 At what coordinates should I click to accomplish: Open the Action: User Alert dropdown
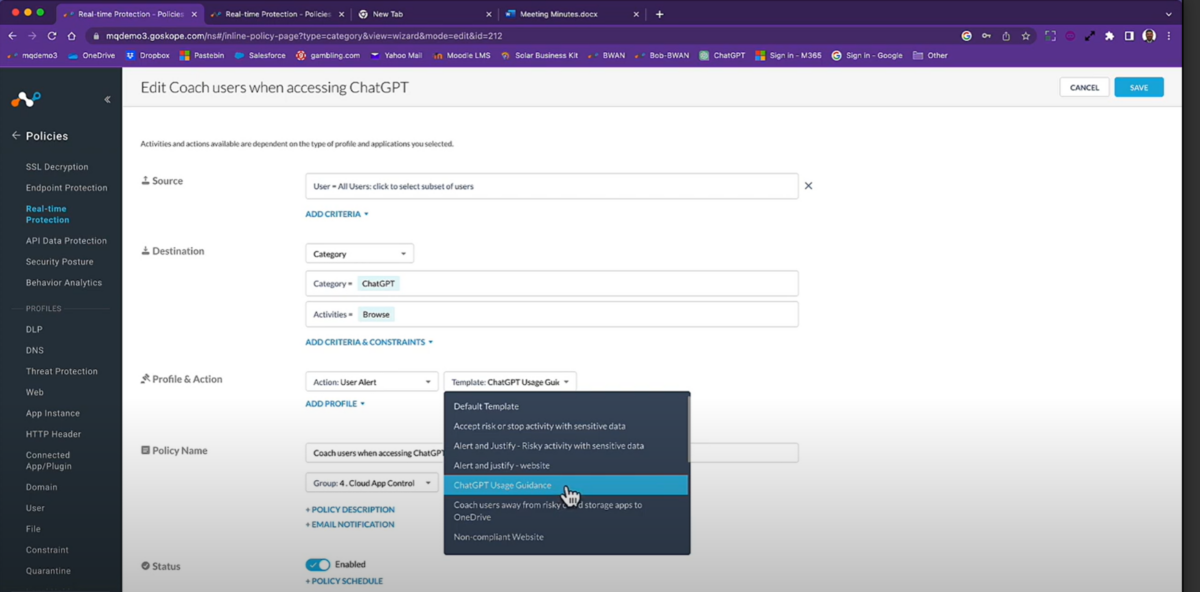[371, 381]
